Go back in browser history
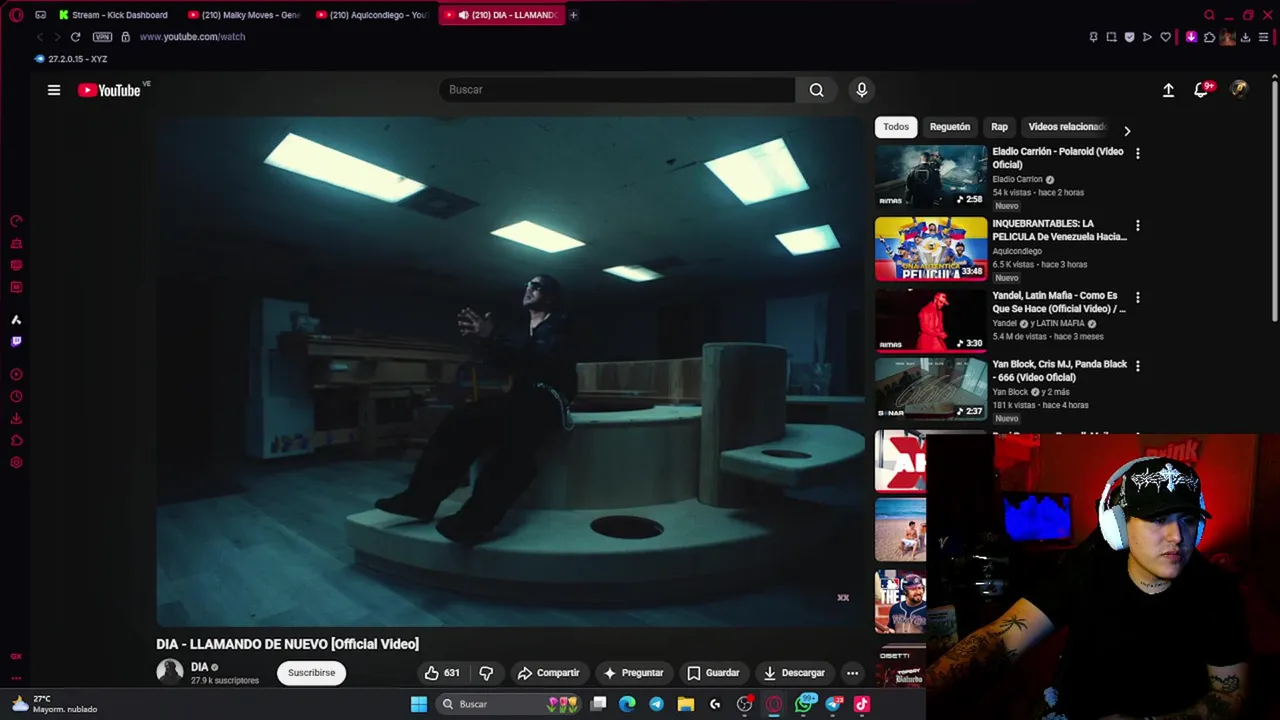The image size is (1280, 720). tap(40, 37)
